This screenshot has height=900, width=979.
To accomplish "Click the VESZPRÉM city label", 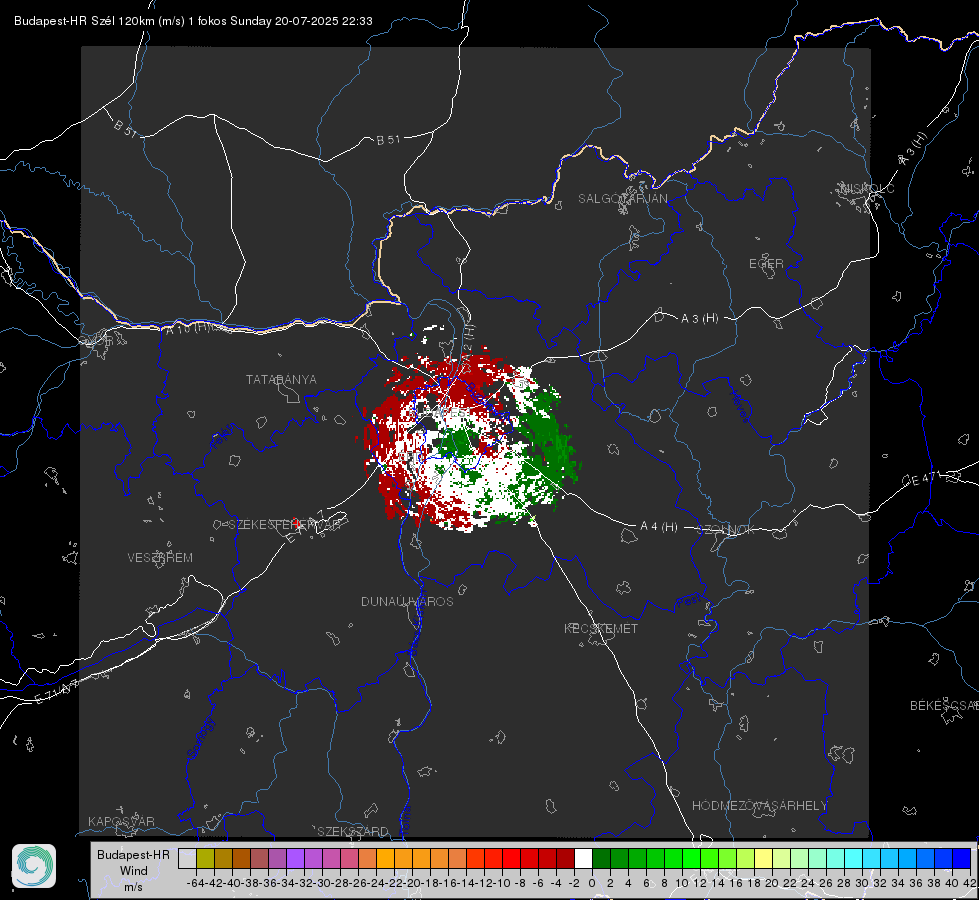I will [160, 557].
